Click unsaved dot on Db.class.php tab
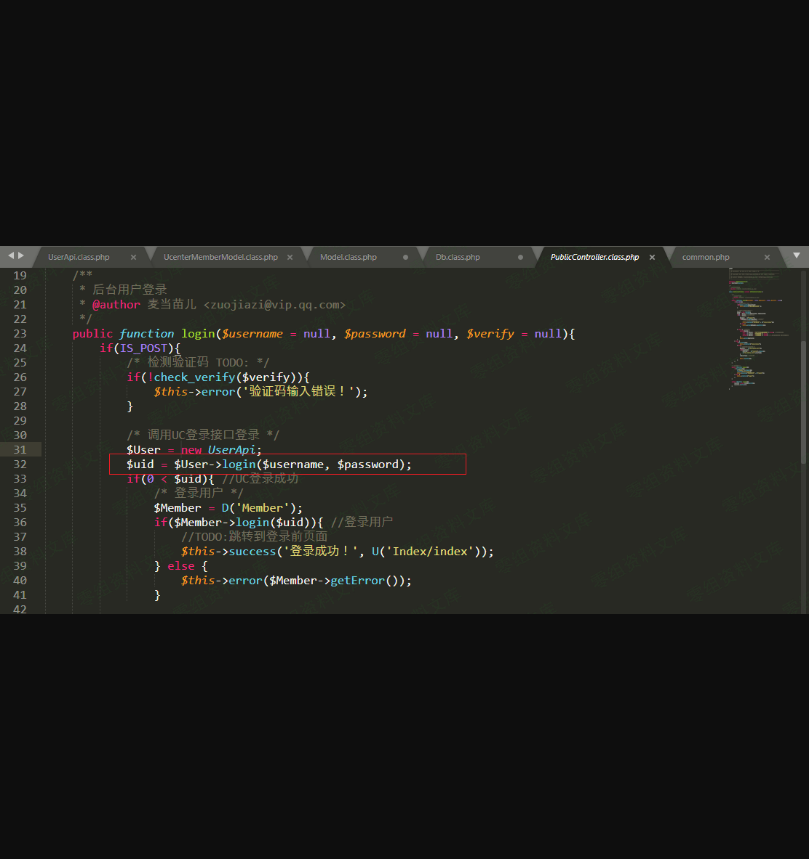This screenshot has height=859, width=809. coord(521,257)
